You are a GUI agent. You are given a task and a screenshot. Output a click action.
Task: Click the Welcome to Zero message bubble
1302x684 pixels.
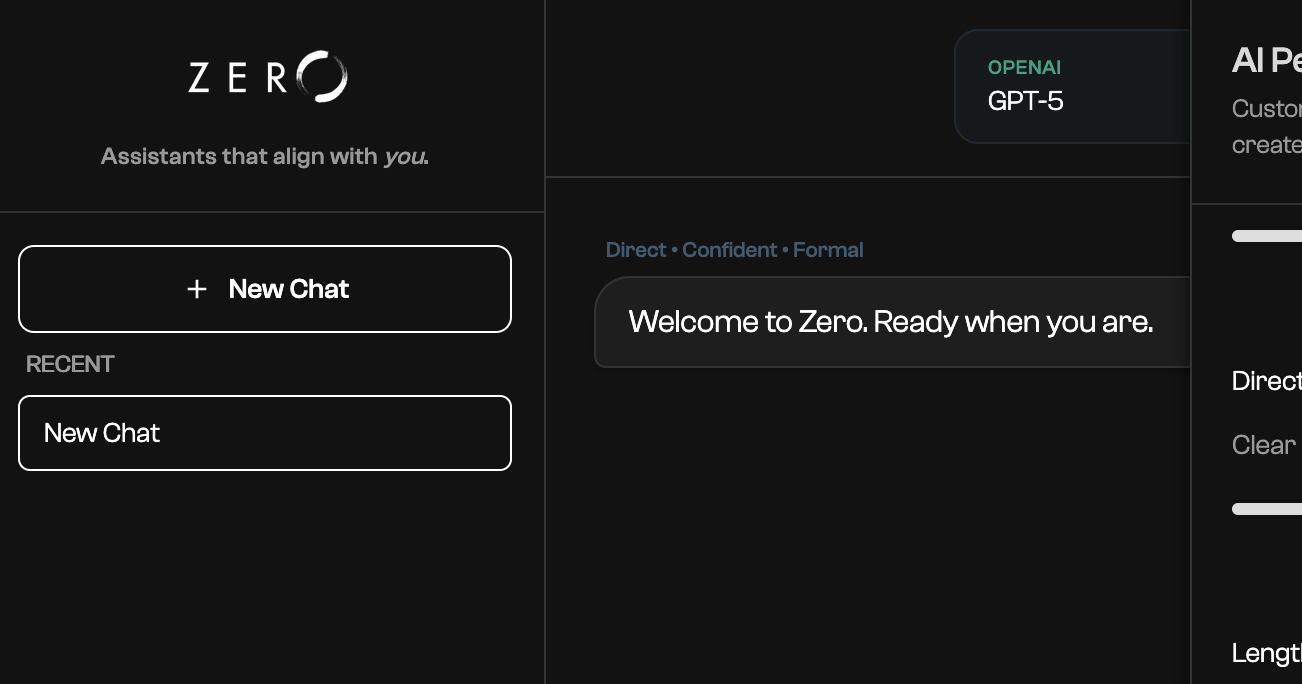tap(890, 322)
